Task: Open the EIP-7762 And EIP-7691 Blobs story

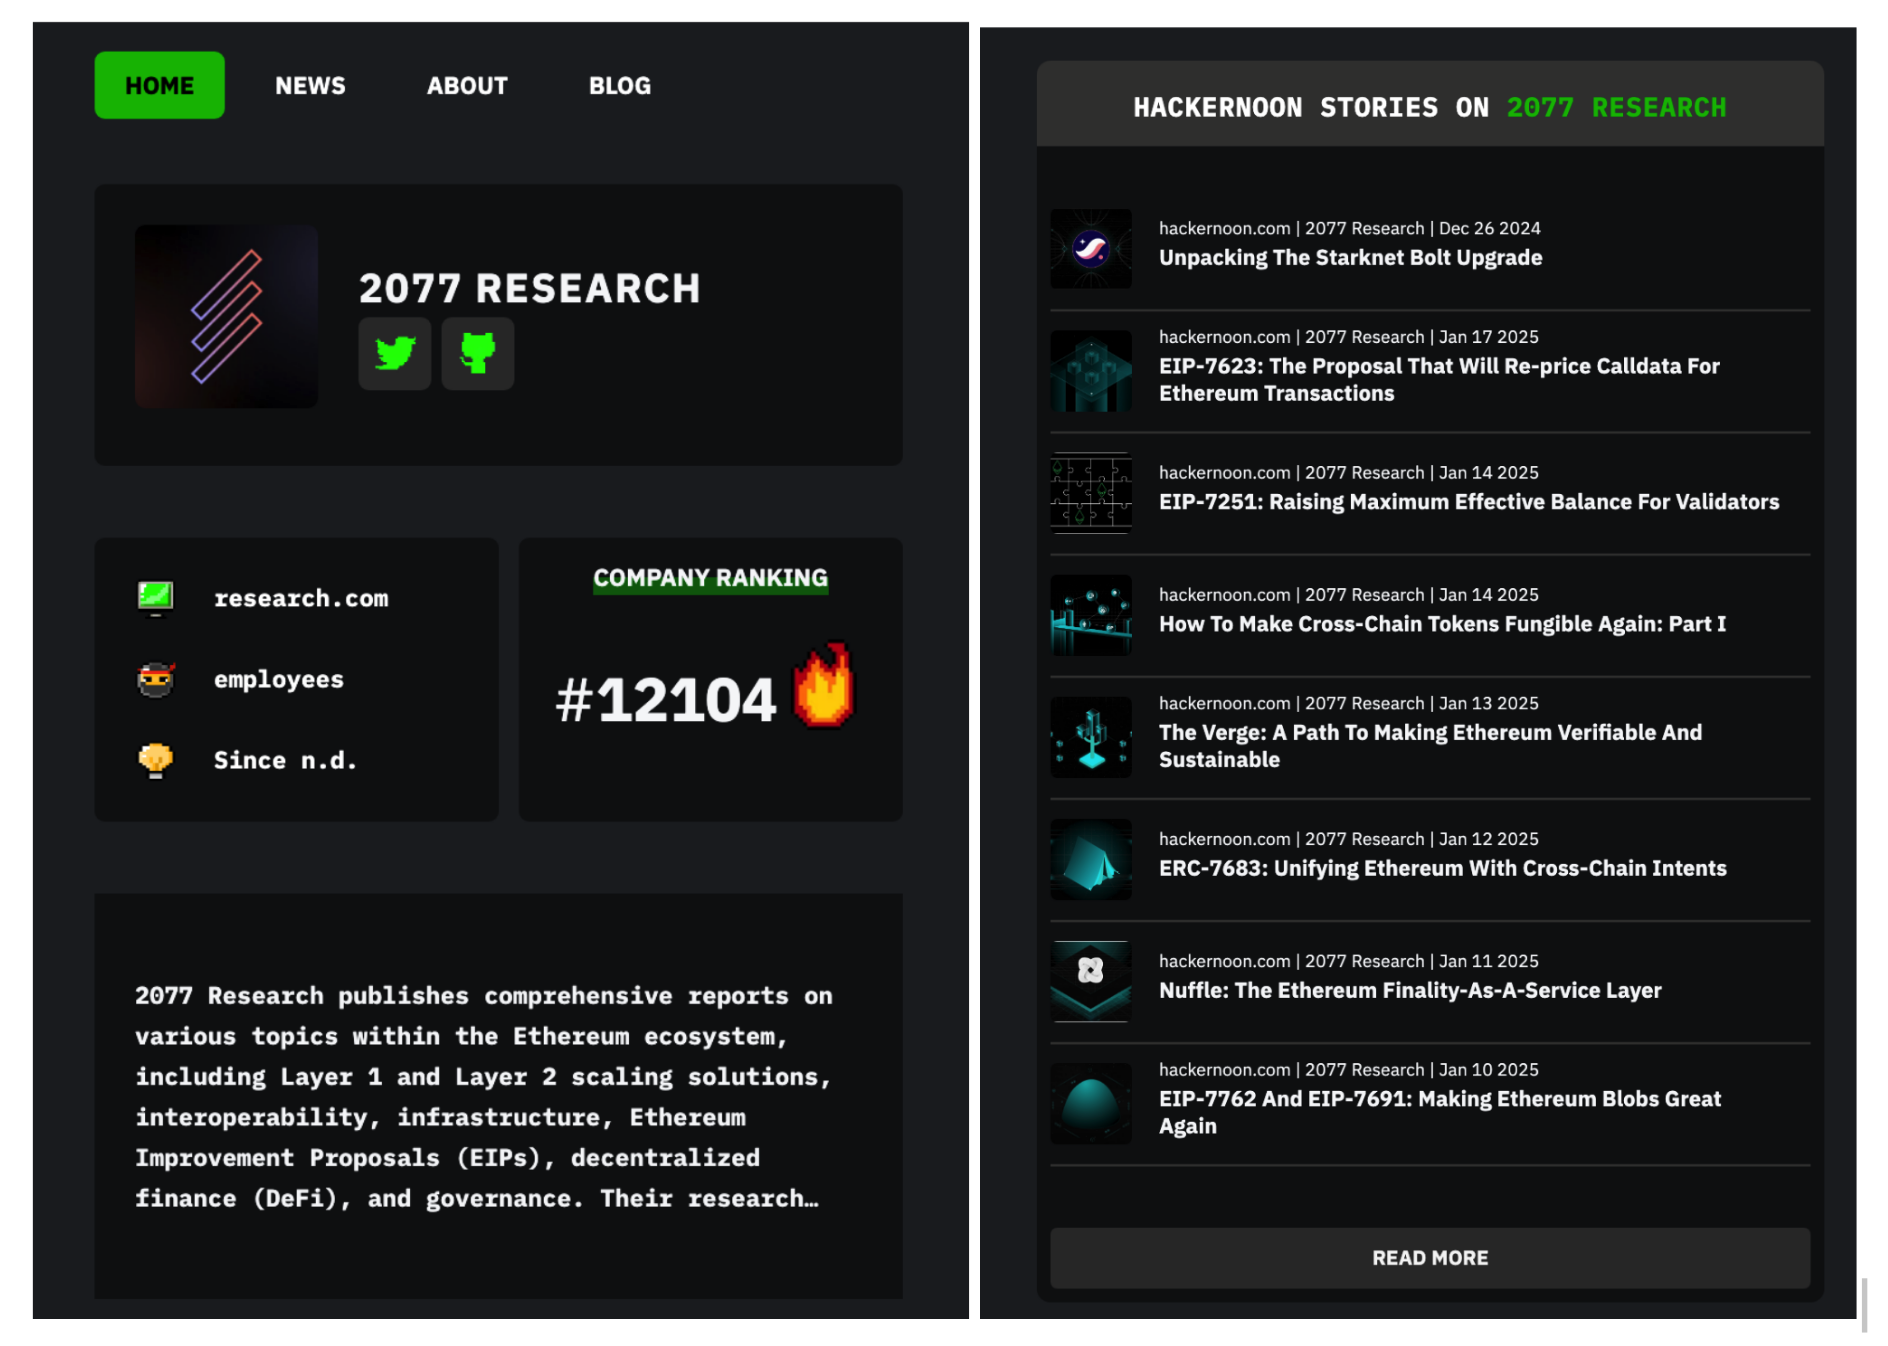Action: pos(1440,1111)
